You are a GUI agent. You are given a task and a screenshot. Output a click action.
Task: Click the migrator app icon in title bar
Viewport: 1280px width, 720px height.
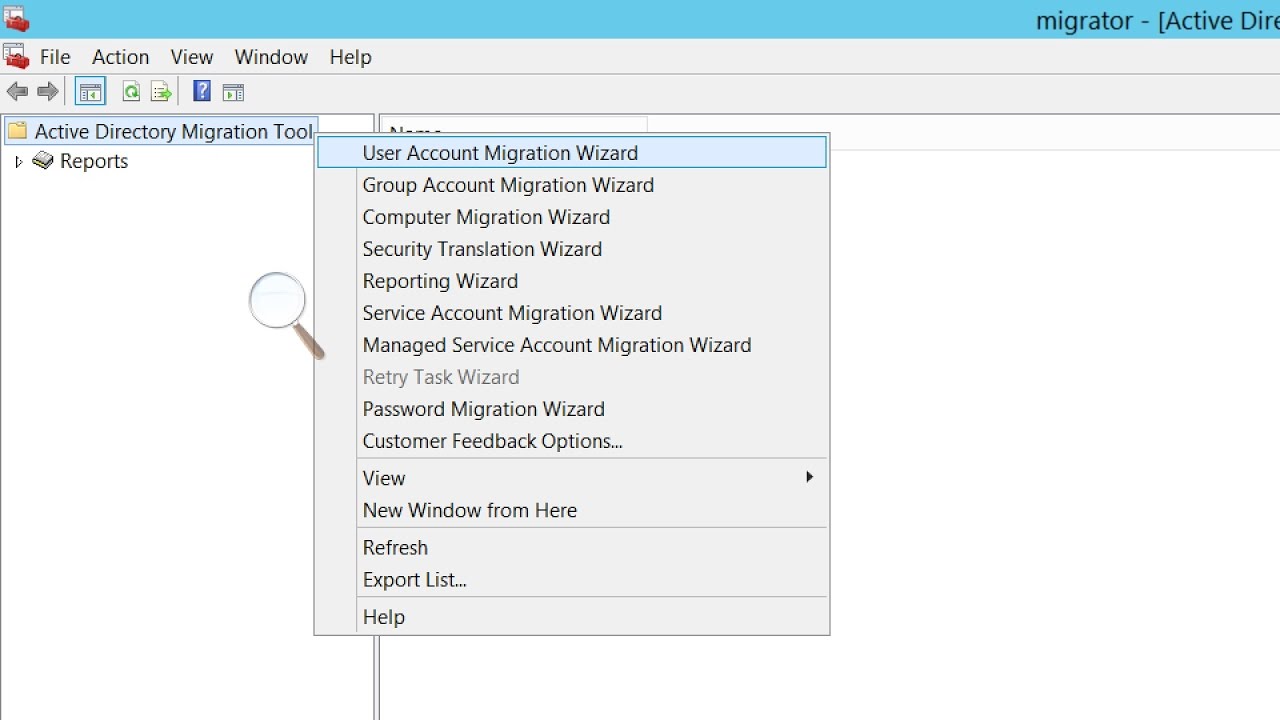pyautogui.click(x=16, y=18)
